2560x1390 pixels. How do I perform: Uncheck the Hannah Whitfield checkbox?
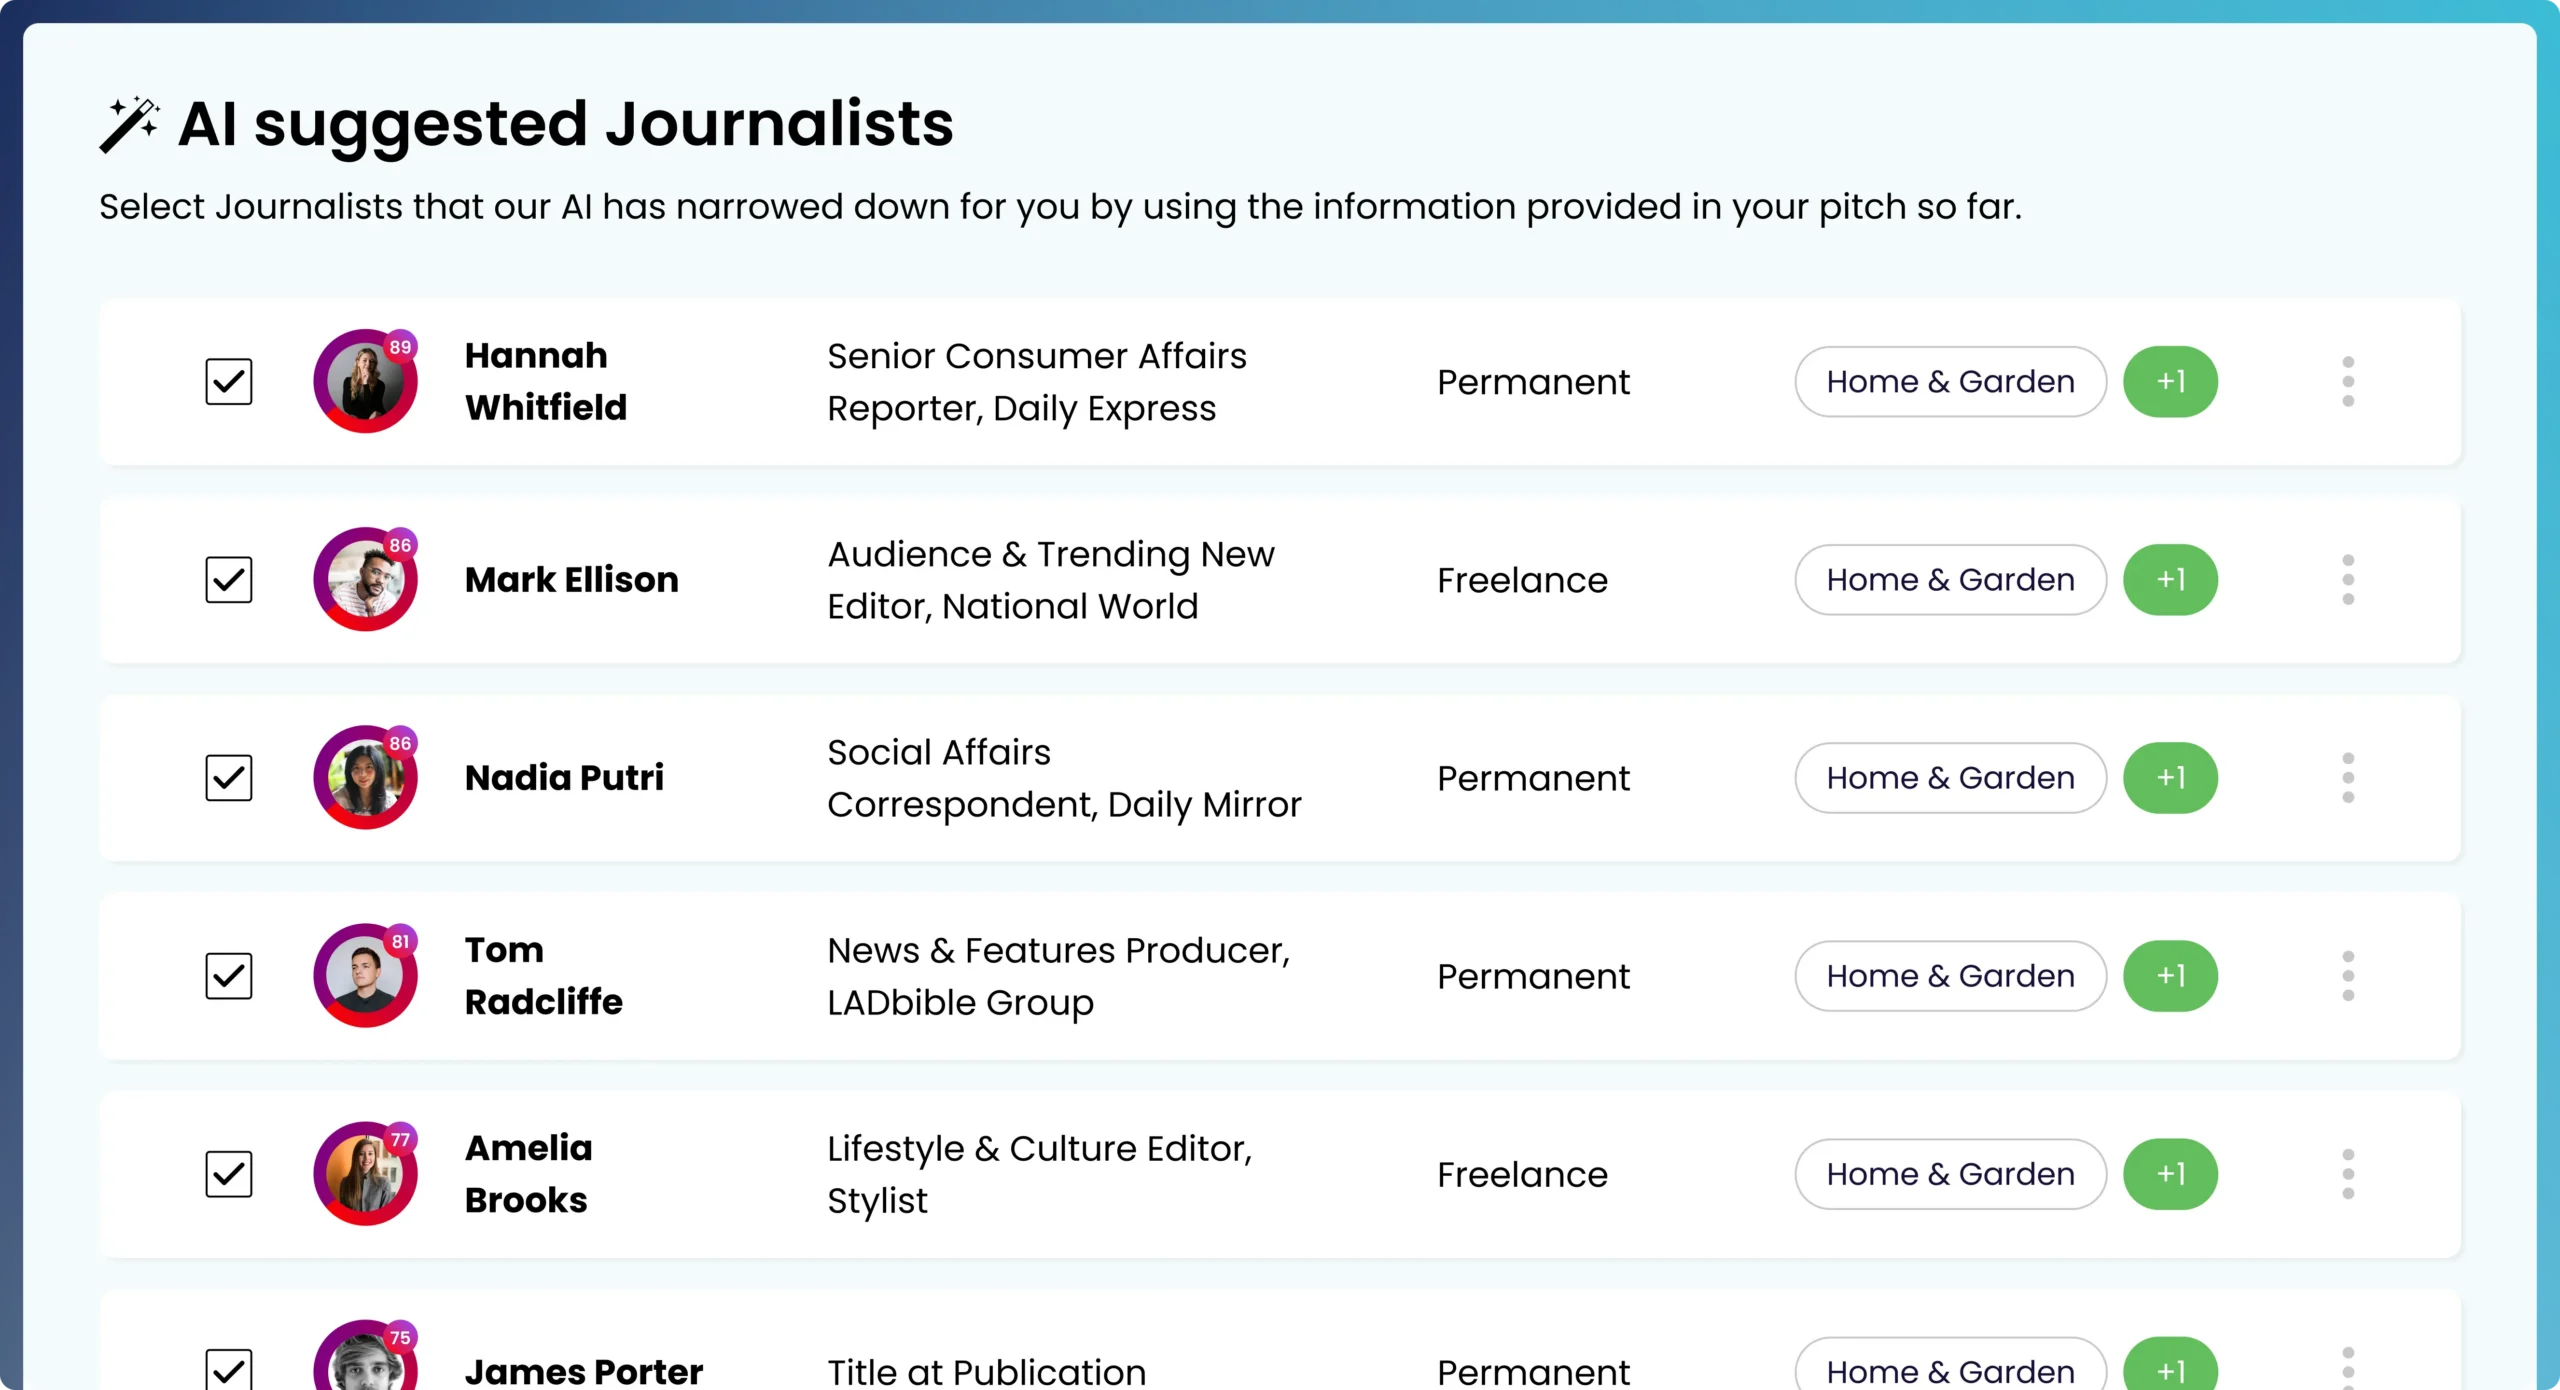coord(229,381)
